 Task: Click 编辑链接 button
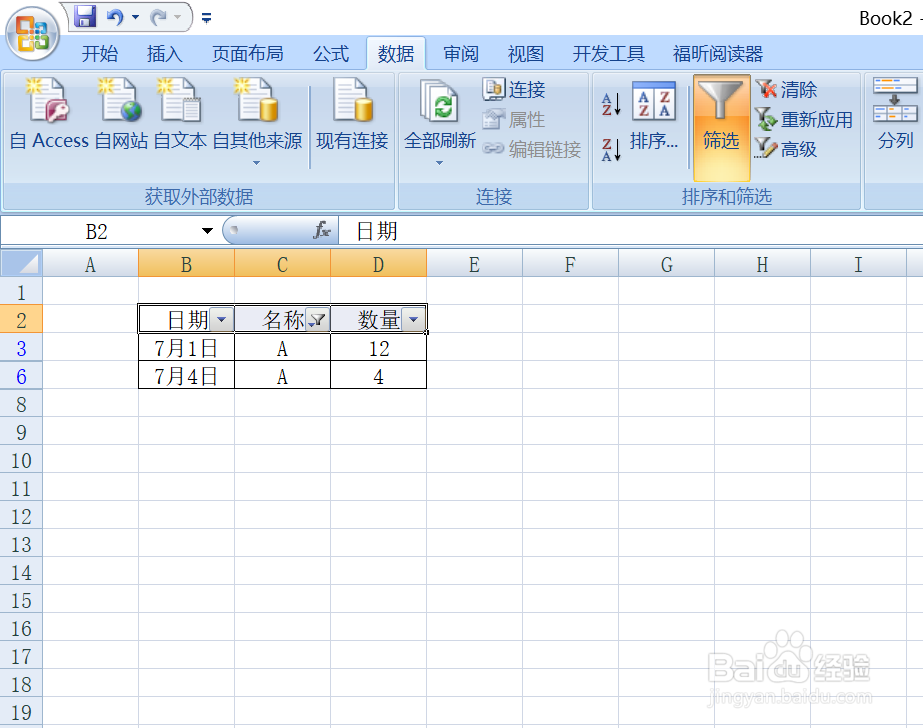point(532,149)
